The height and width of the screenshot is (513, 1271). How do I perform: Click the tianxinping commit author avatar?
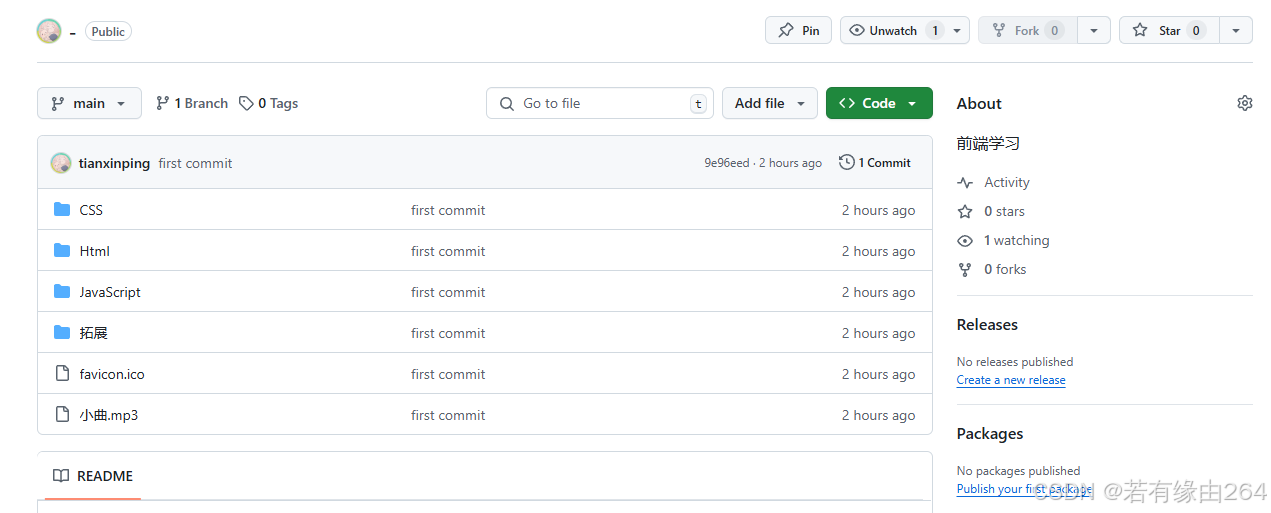61,163
